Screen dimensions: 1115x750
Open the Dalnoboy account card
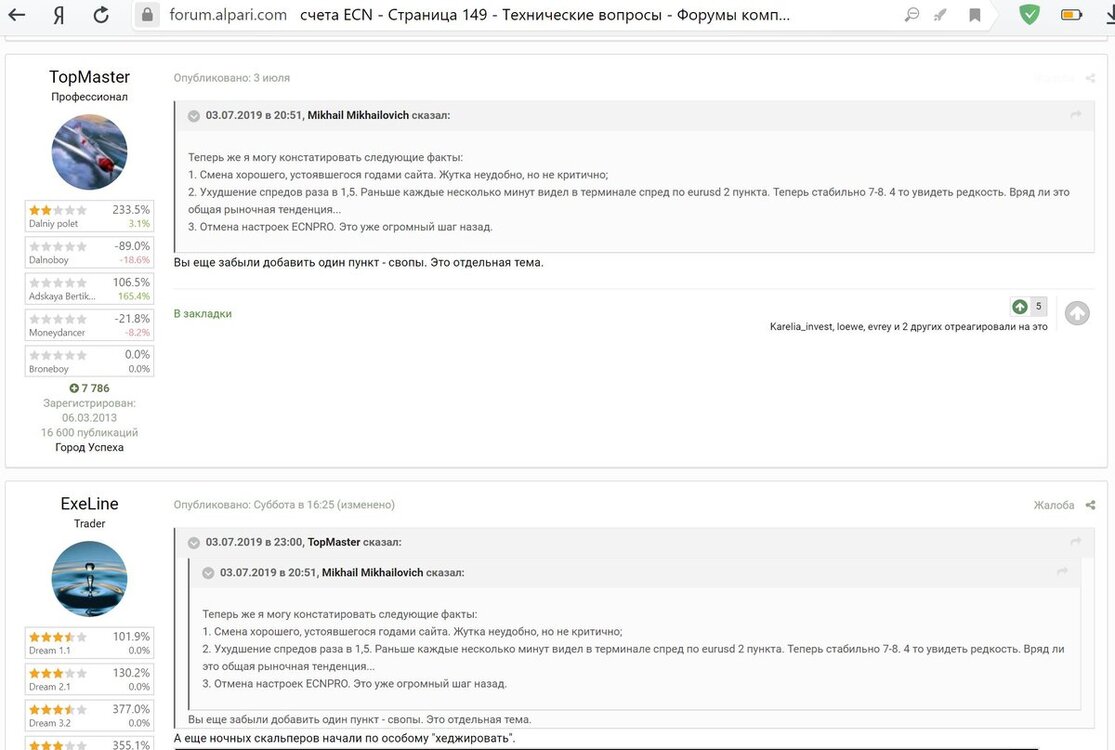(90, 252)
